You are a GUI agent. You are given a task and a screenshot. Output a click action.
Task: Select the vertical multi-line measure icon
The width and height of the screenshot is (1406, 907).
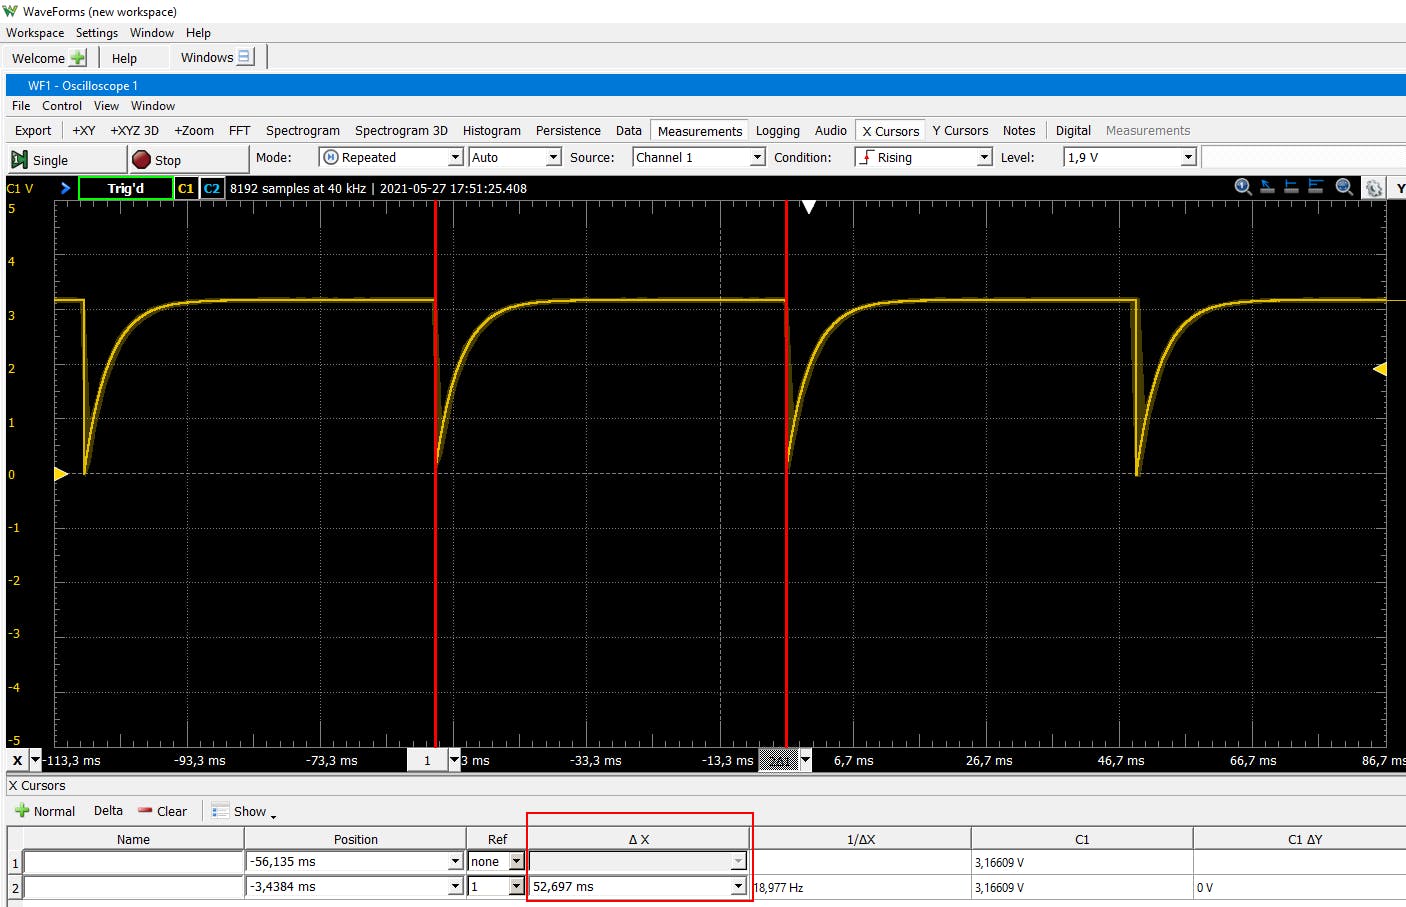pyautogui.click(x=1315, y=187)
